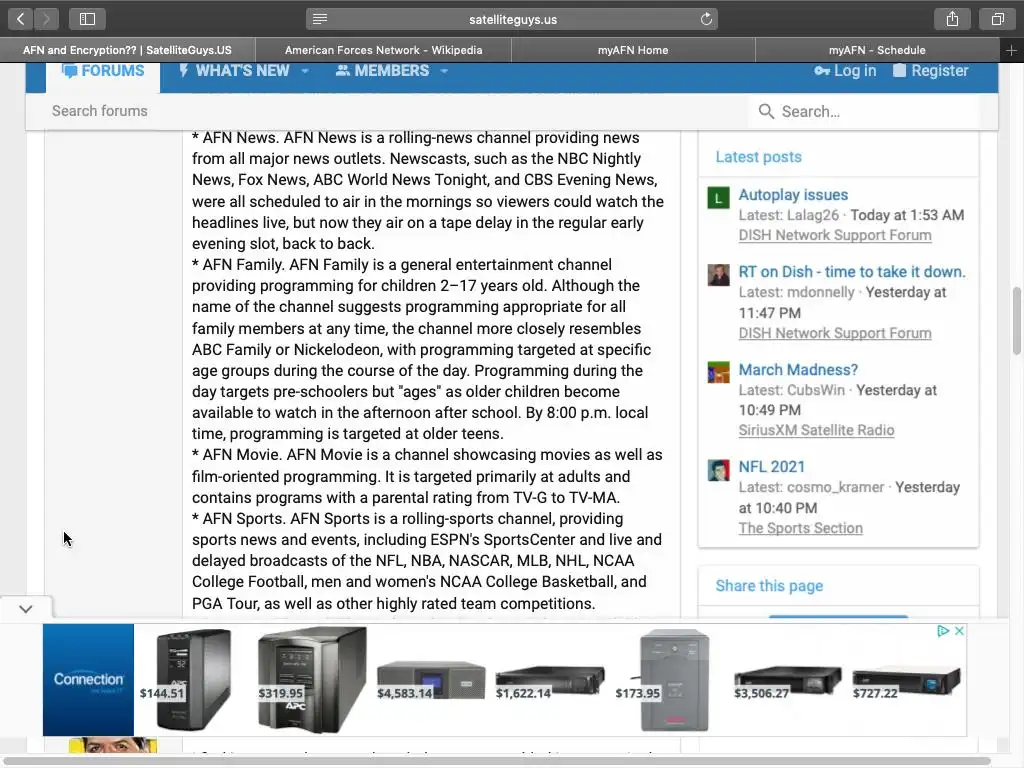The width and height of the screenshot is (1024, 768).
Task: Expand Members dropdown arrow
Action: point(444,71)
